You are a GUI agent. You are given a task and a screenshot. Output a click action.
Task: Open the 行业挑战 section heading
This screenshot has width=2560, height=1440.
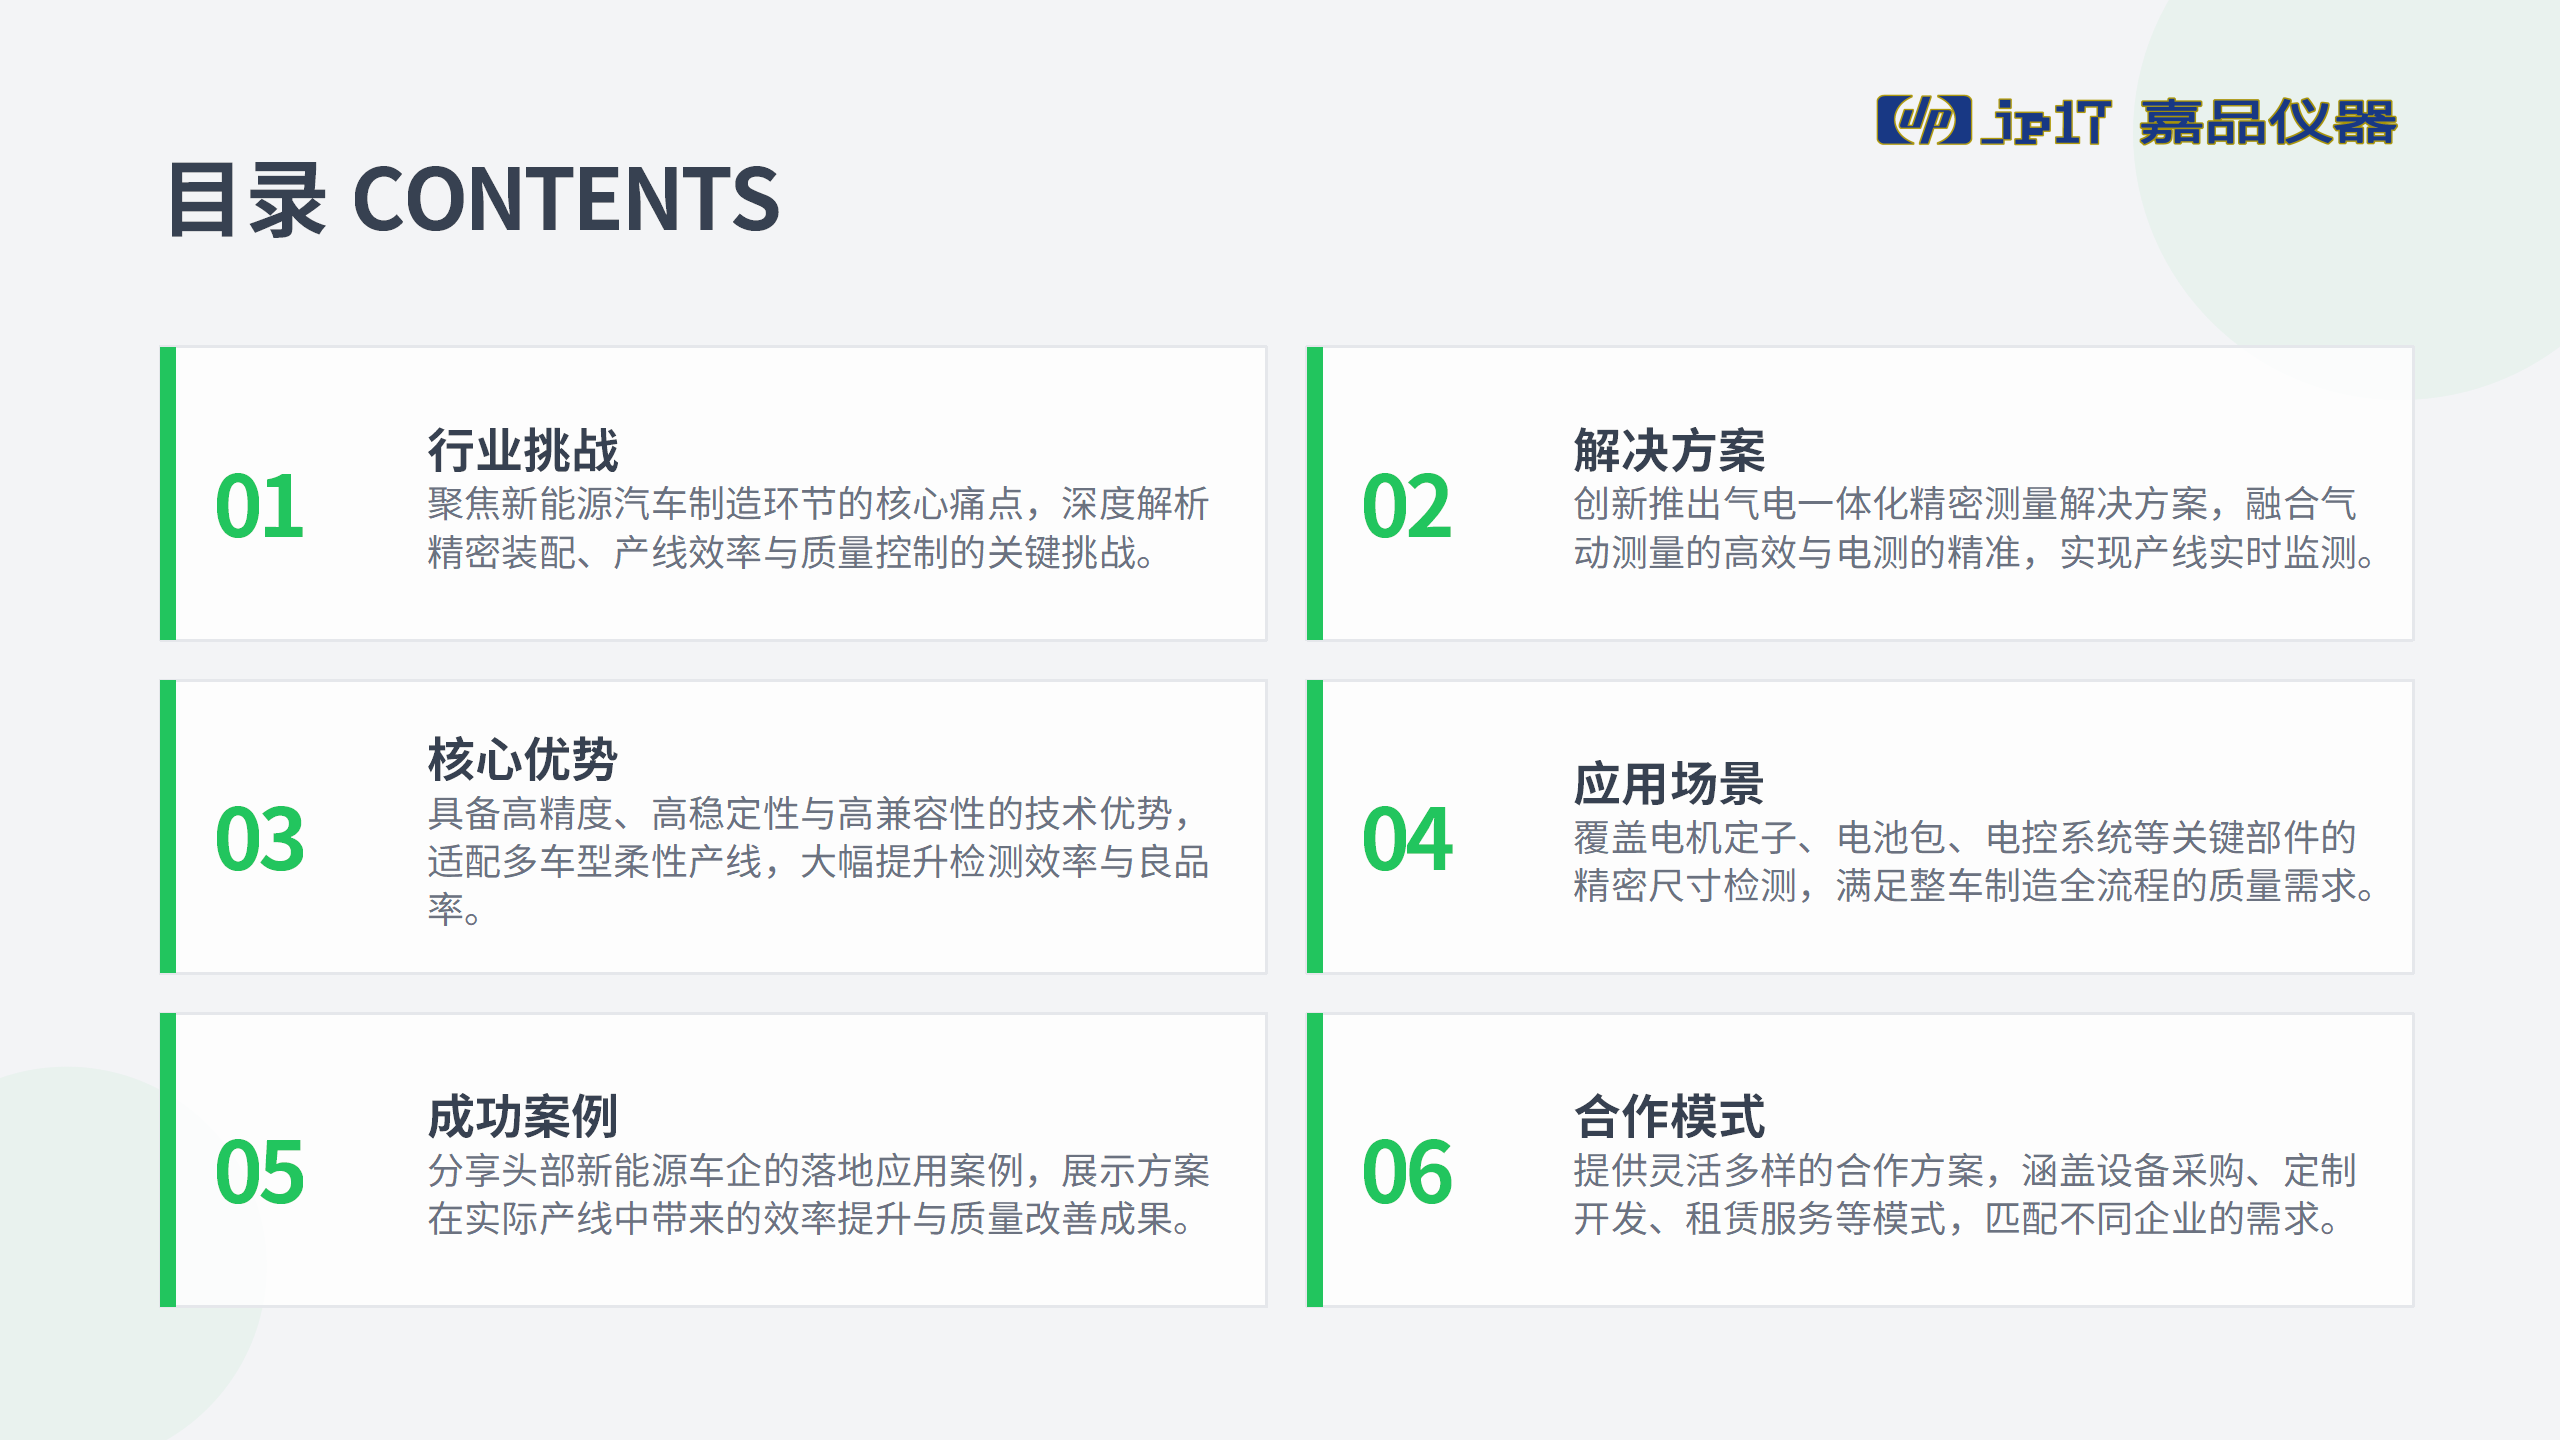tap(523, 450)
